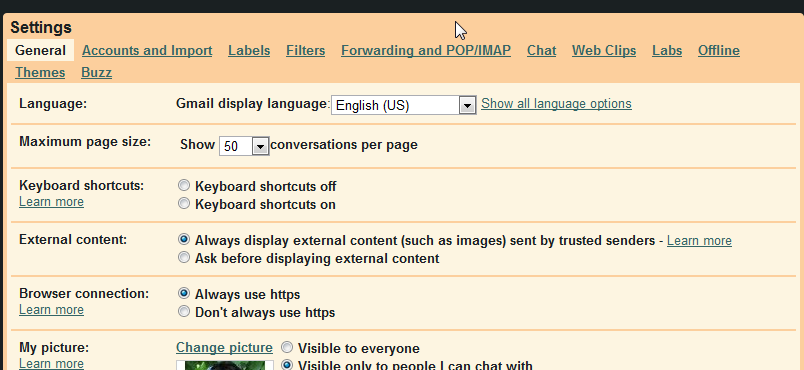Click the Maximum page size: label
This screenshot has width=804, height=370.
(85, 141)
